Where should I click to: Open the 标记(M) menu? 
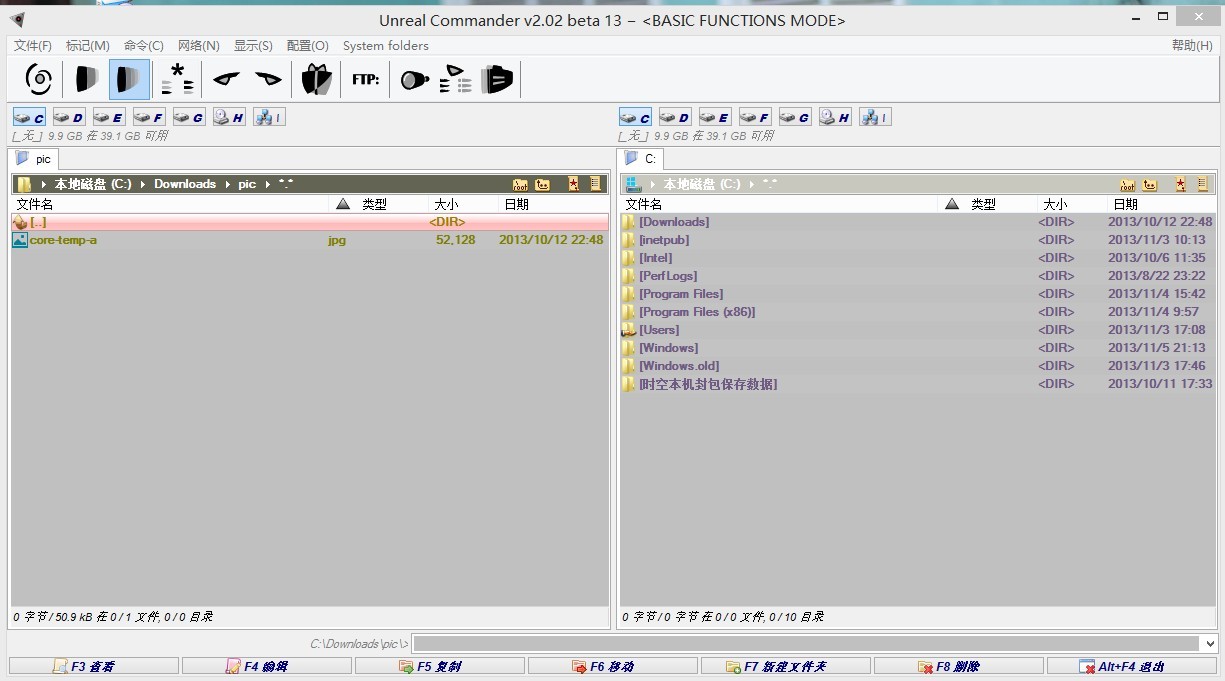(88, 46)
